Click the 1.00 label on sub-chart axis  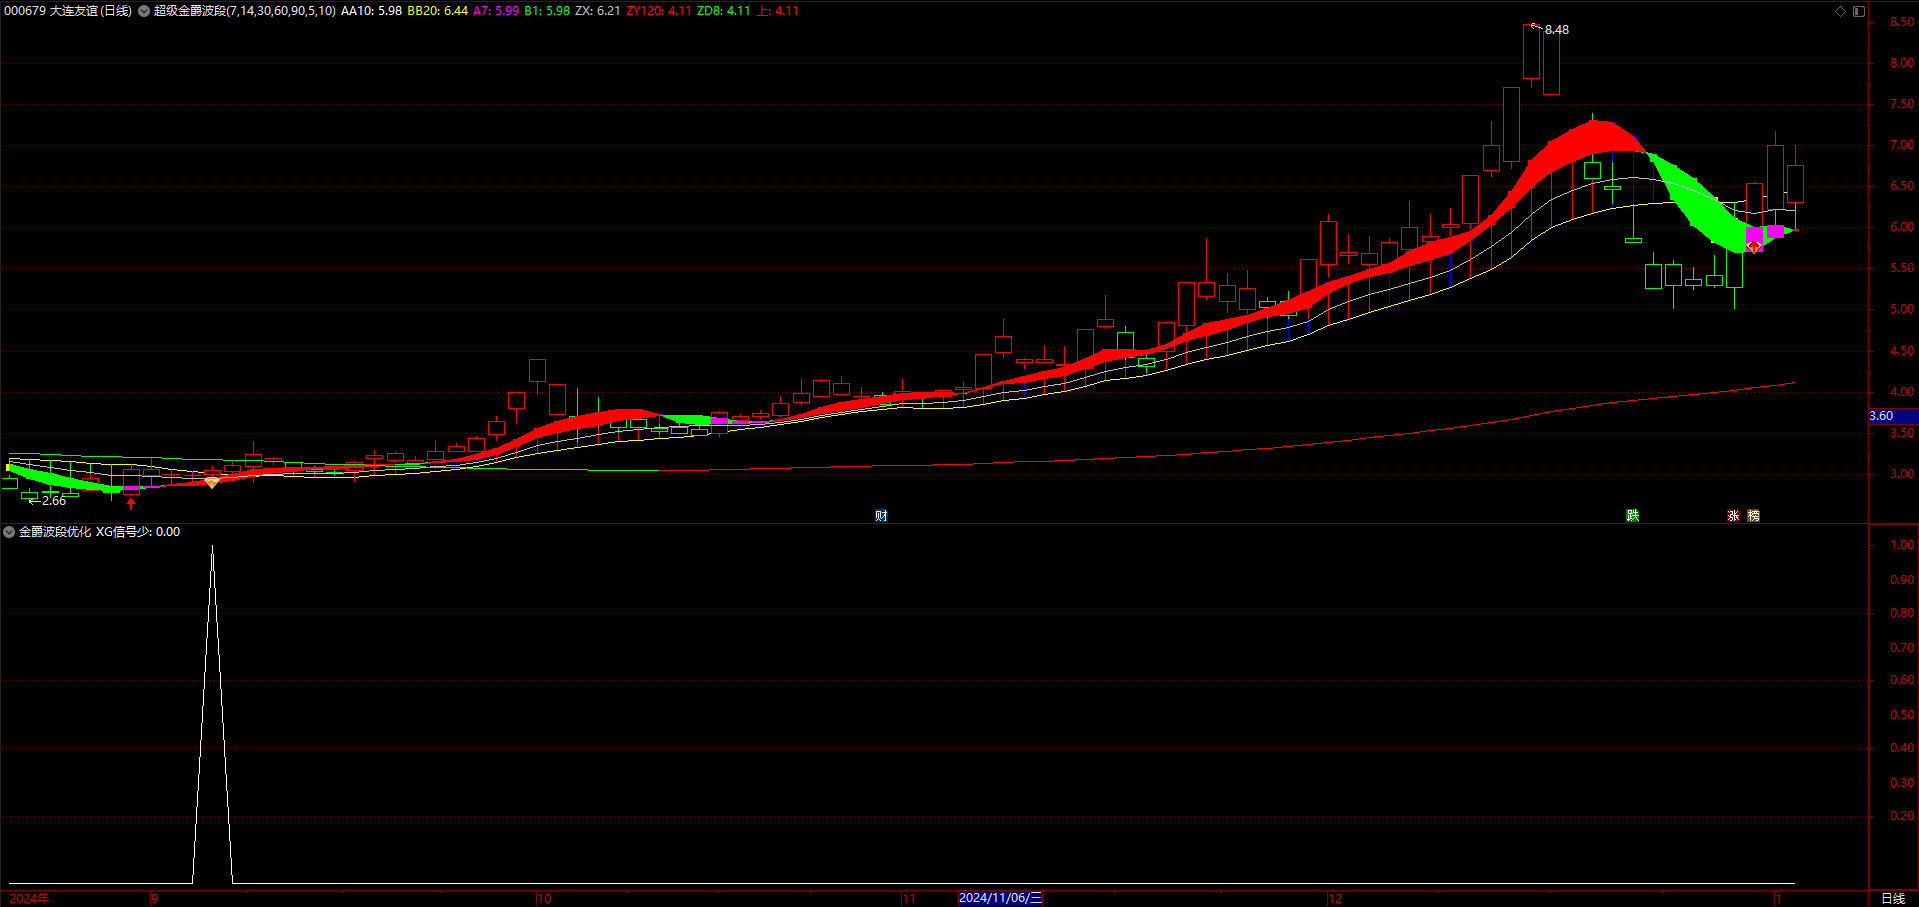tap(1902, 545)
